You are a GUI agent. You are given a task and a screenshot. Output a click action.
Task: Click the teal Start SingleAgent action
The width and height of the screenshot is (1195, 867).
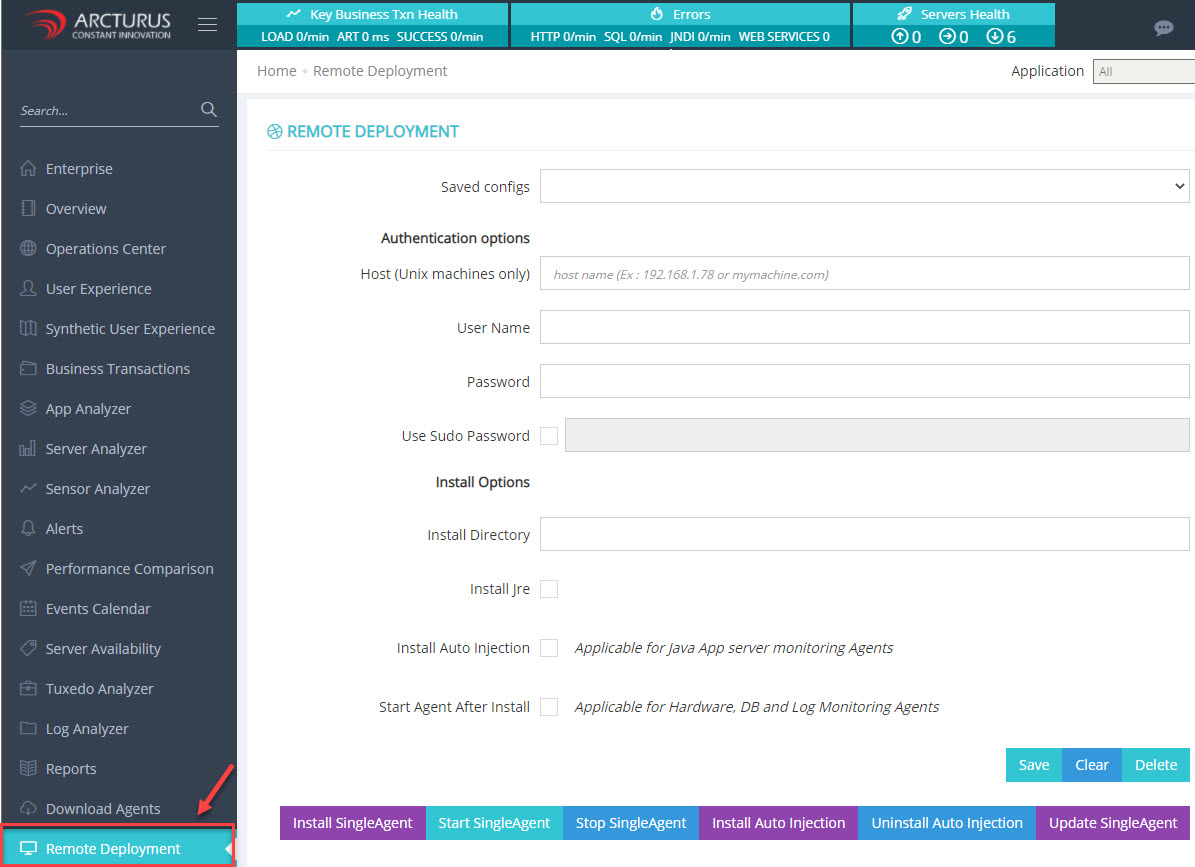pyautogui.click(x=493, y=822)
